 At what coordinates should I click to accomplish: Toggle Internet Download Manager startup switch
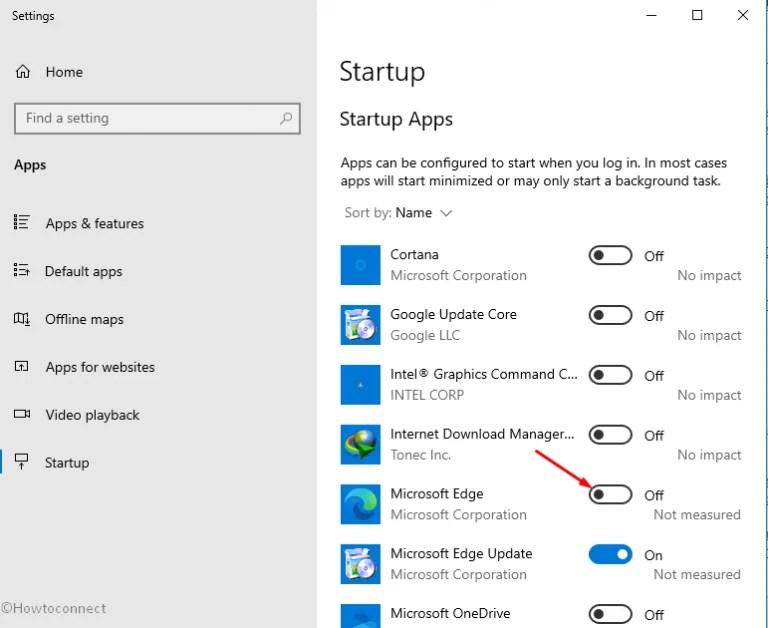(610, 435)
